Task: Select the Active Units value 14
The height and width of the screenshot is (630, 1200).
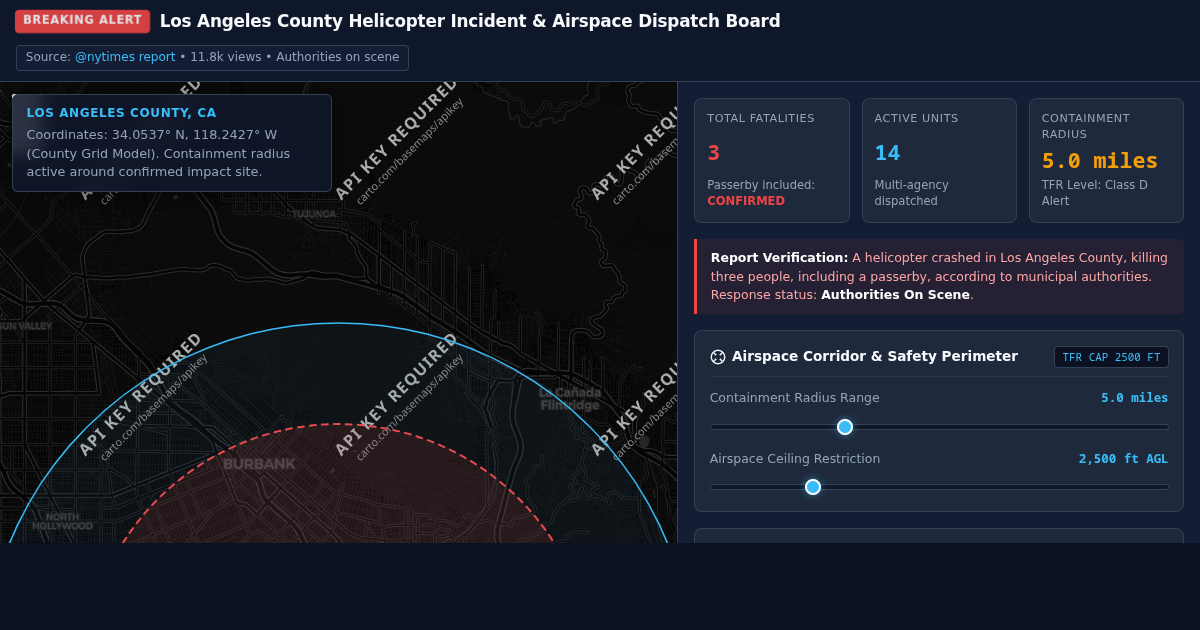Action: (887, 153)
